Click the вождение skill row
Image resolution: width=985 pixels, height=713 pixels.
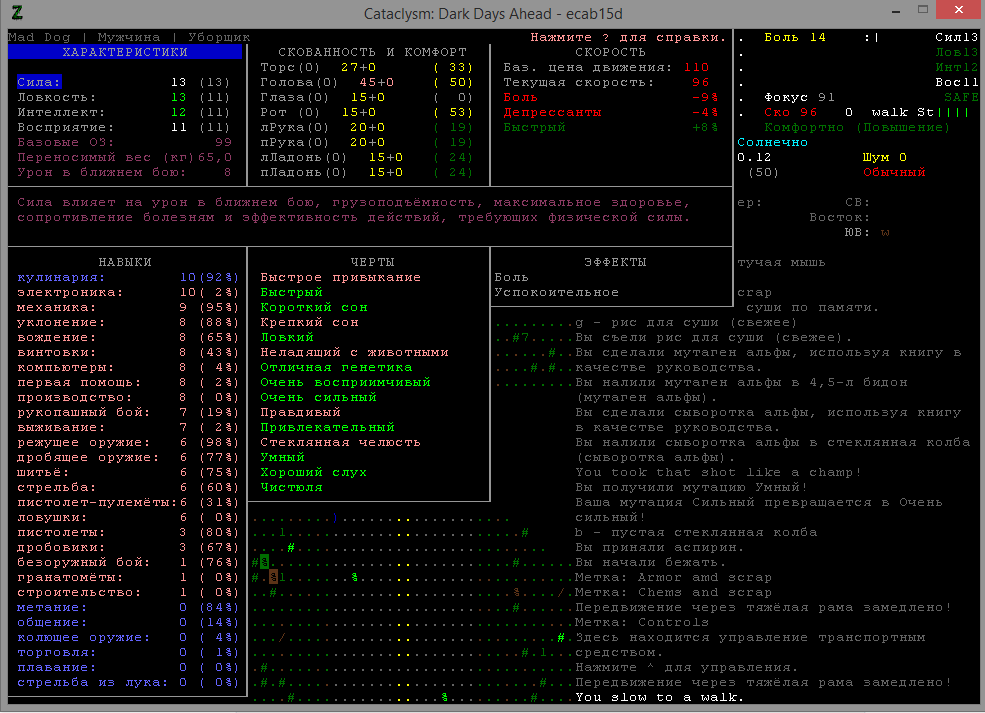(128, 337)
